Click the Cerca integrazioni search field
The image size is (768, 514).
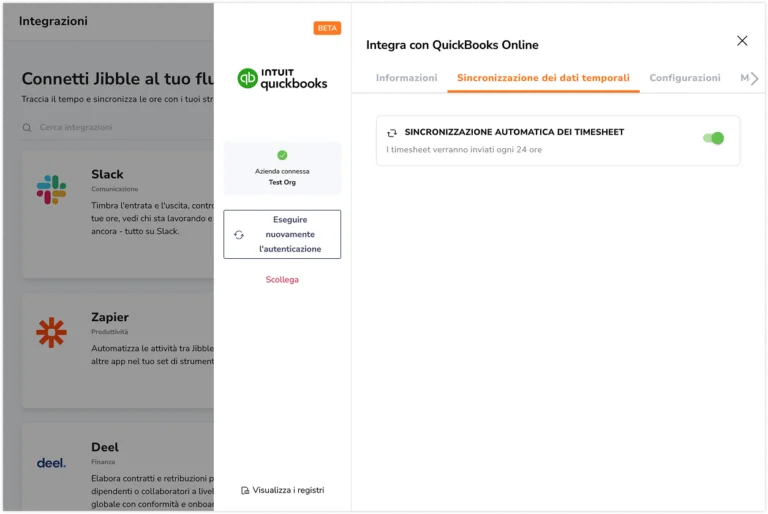[118, 127]
